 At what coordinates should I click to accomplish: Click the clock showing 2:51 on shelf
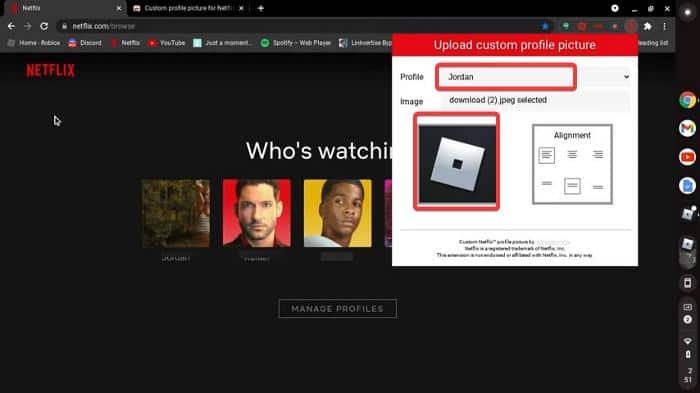(689, 375)
